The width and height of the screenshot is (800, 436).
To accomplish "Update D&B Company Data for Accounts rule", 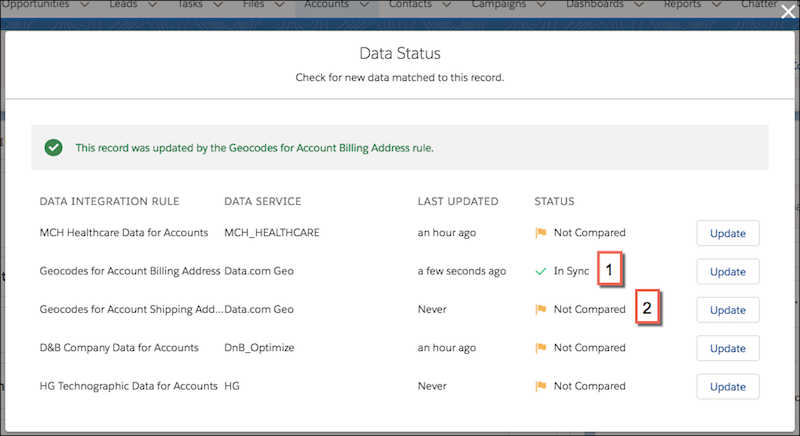I will (x=728, y=348).
